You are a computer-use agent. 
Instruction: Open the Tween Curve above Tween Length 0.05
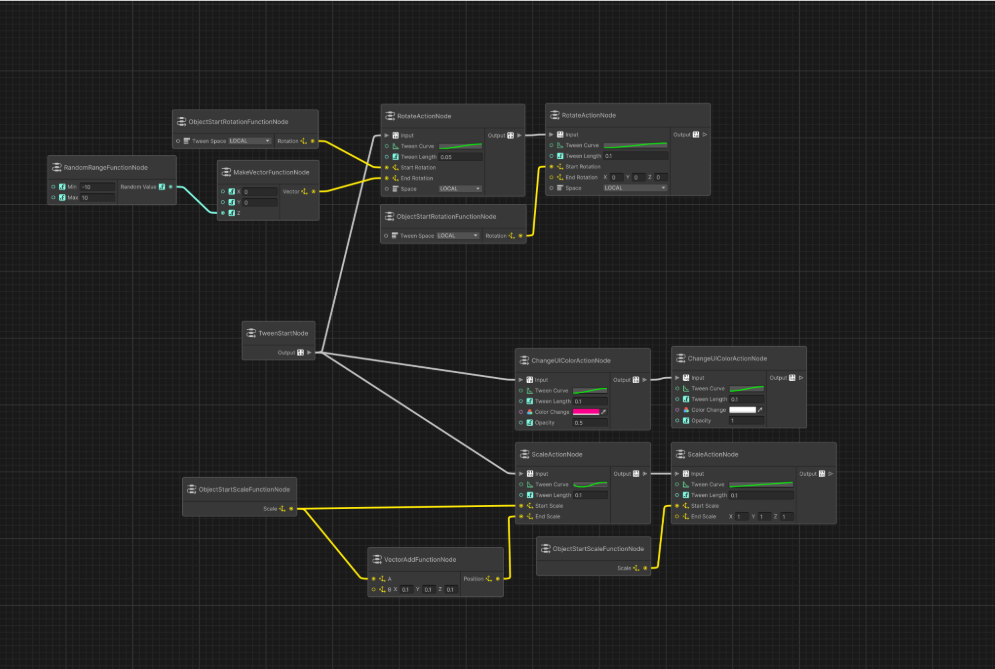coord(461,146)
